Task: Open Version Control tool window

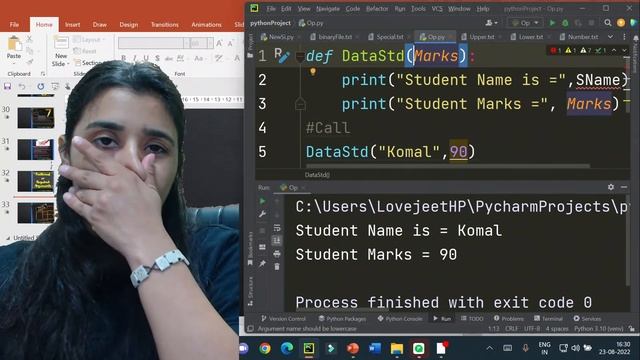Action: click(x=283, y=318)
